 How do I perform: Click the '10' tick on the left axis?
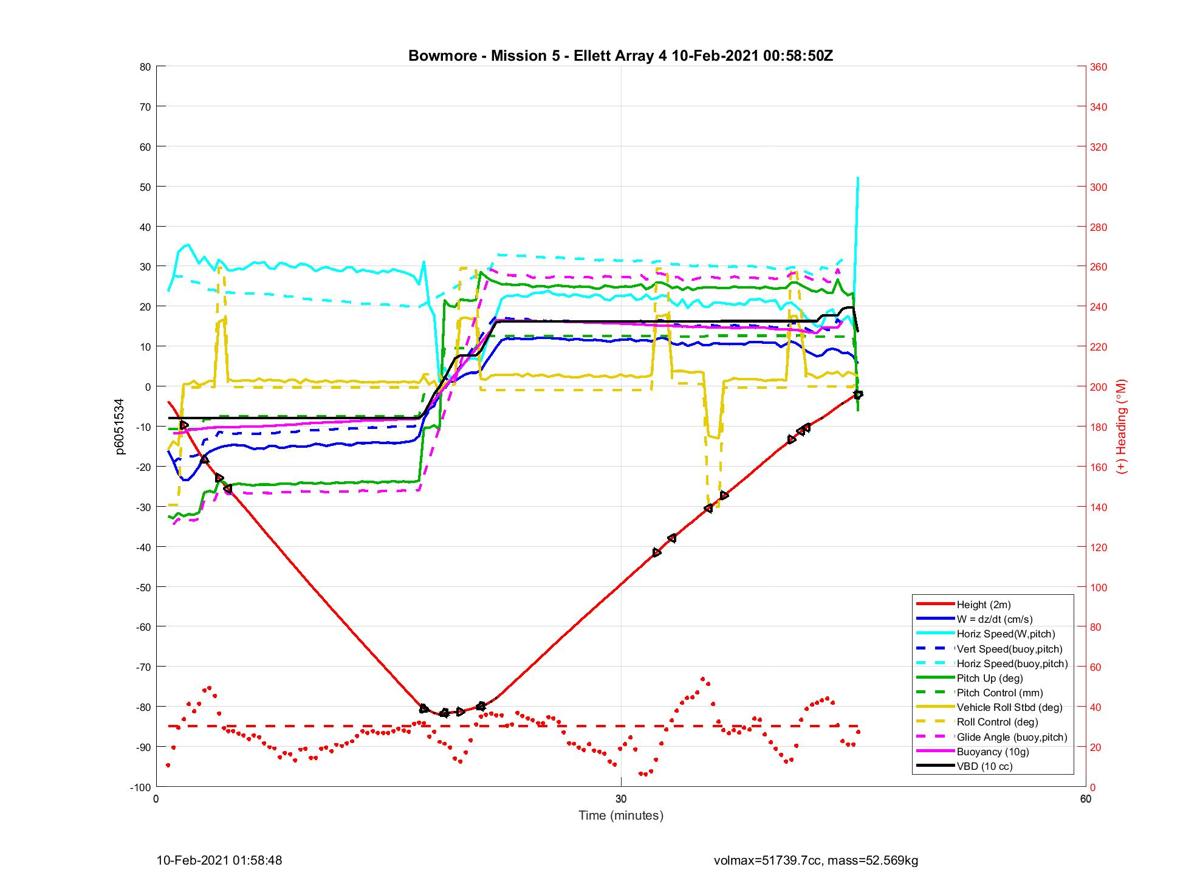point(144,347)
